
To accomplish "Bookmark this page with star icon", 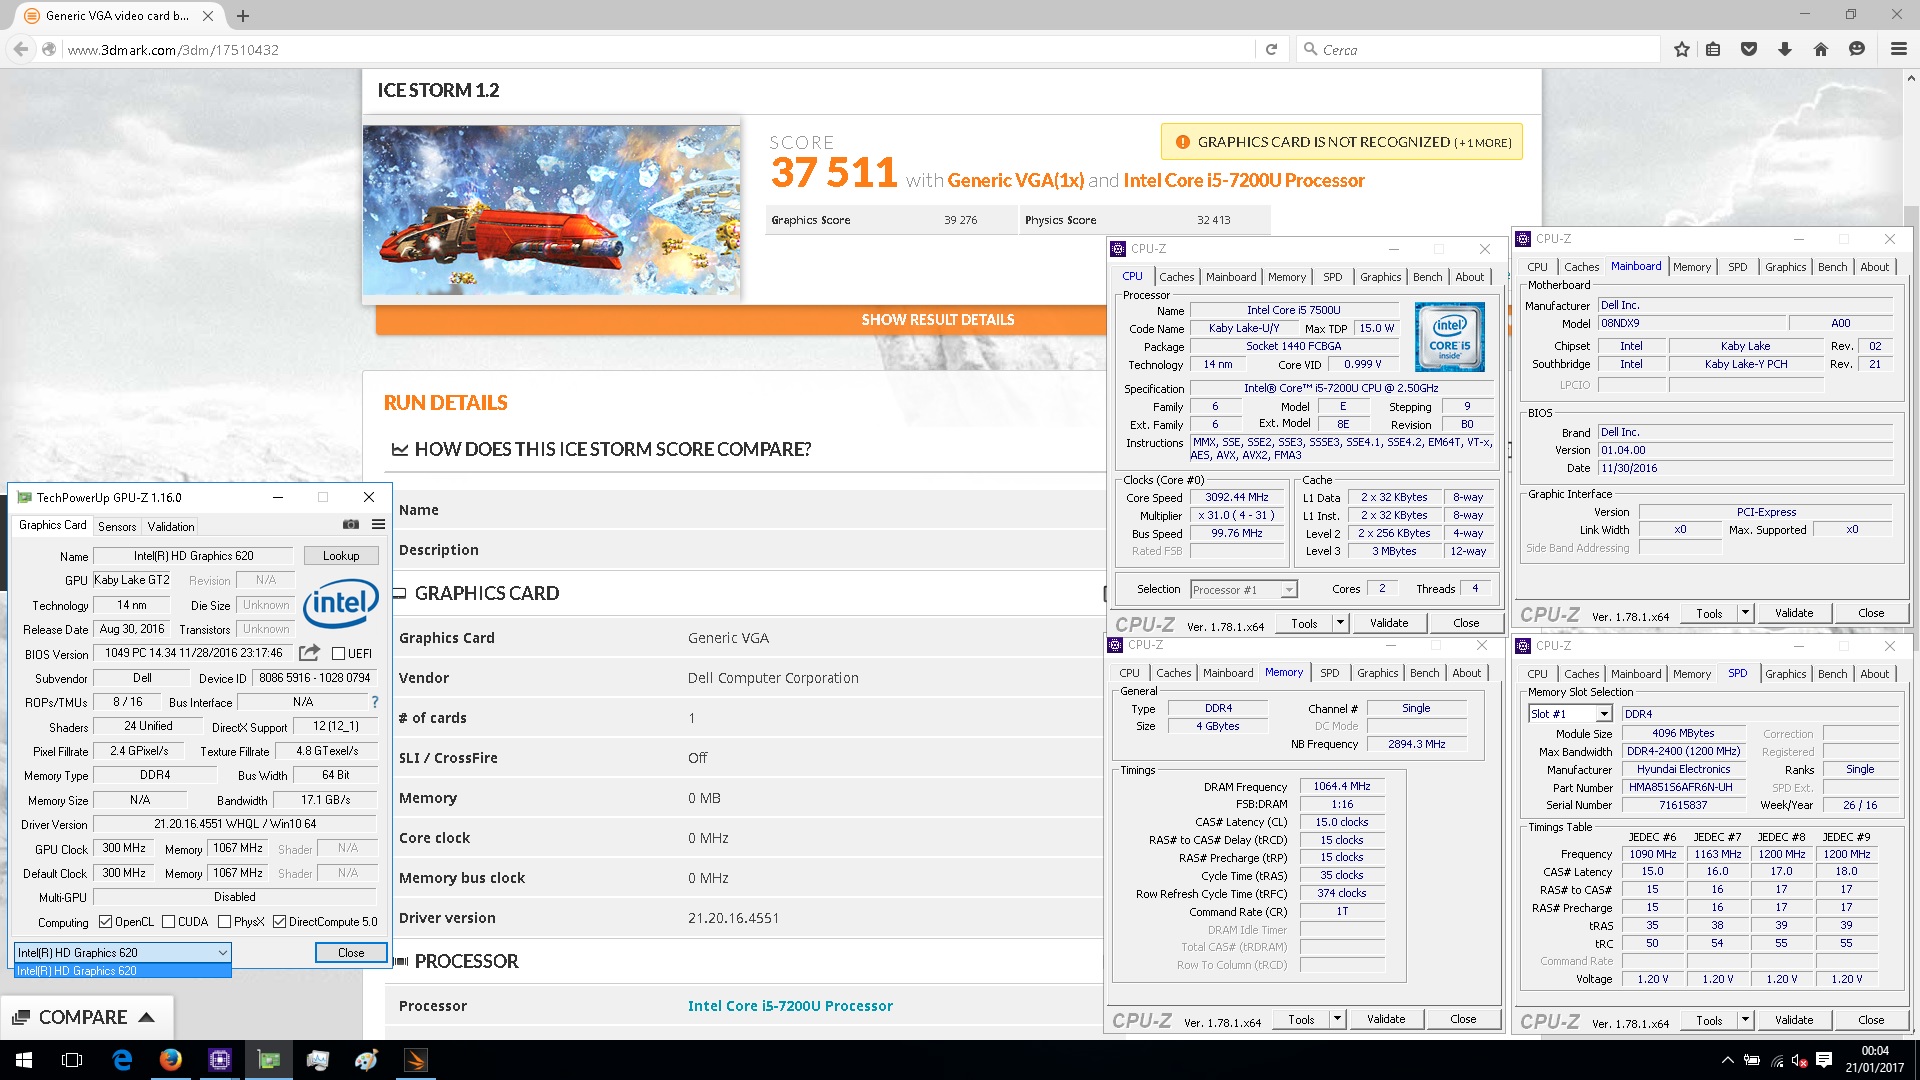I will pos(1682,49).
